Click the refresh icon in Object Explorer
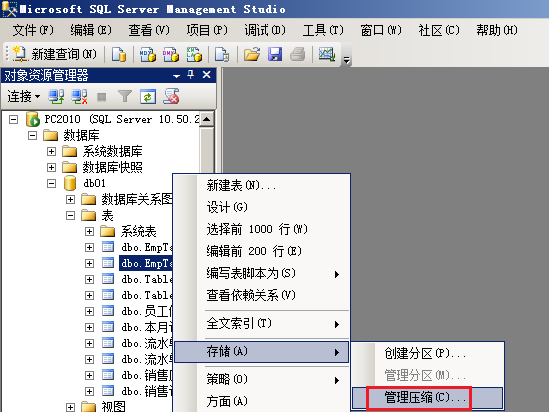 coord(148,96)
